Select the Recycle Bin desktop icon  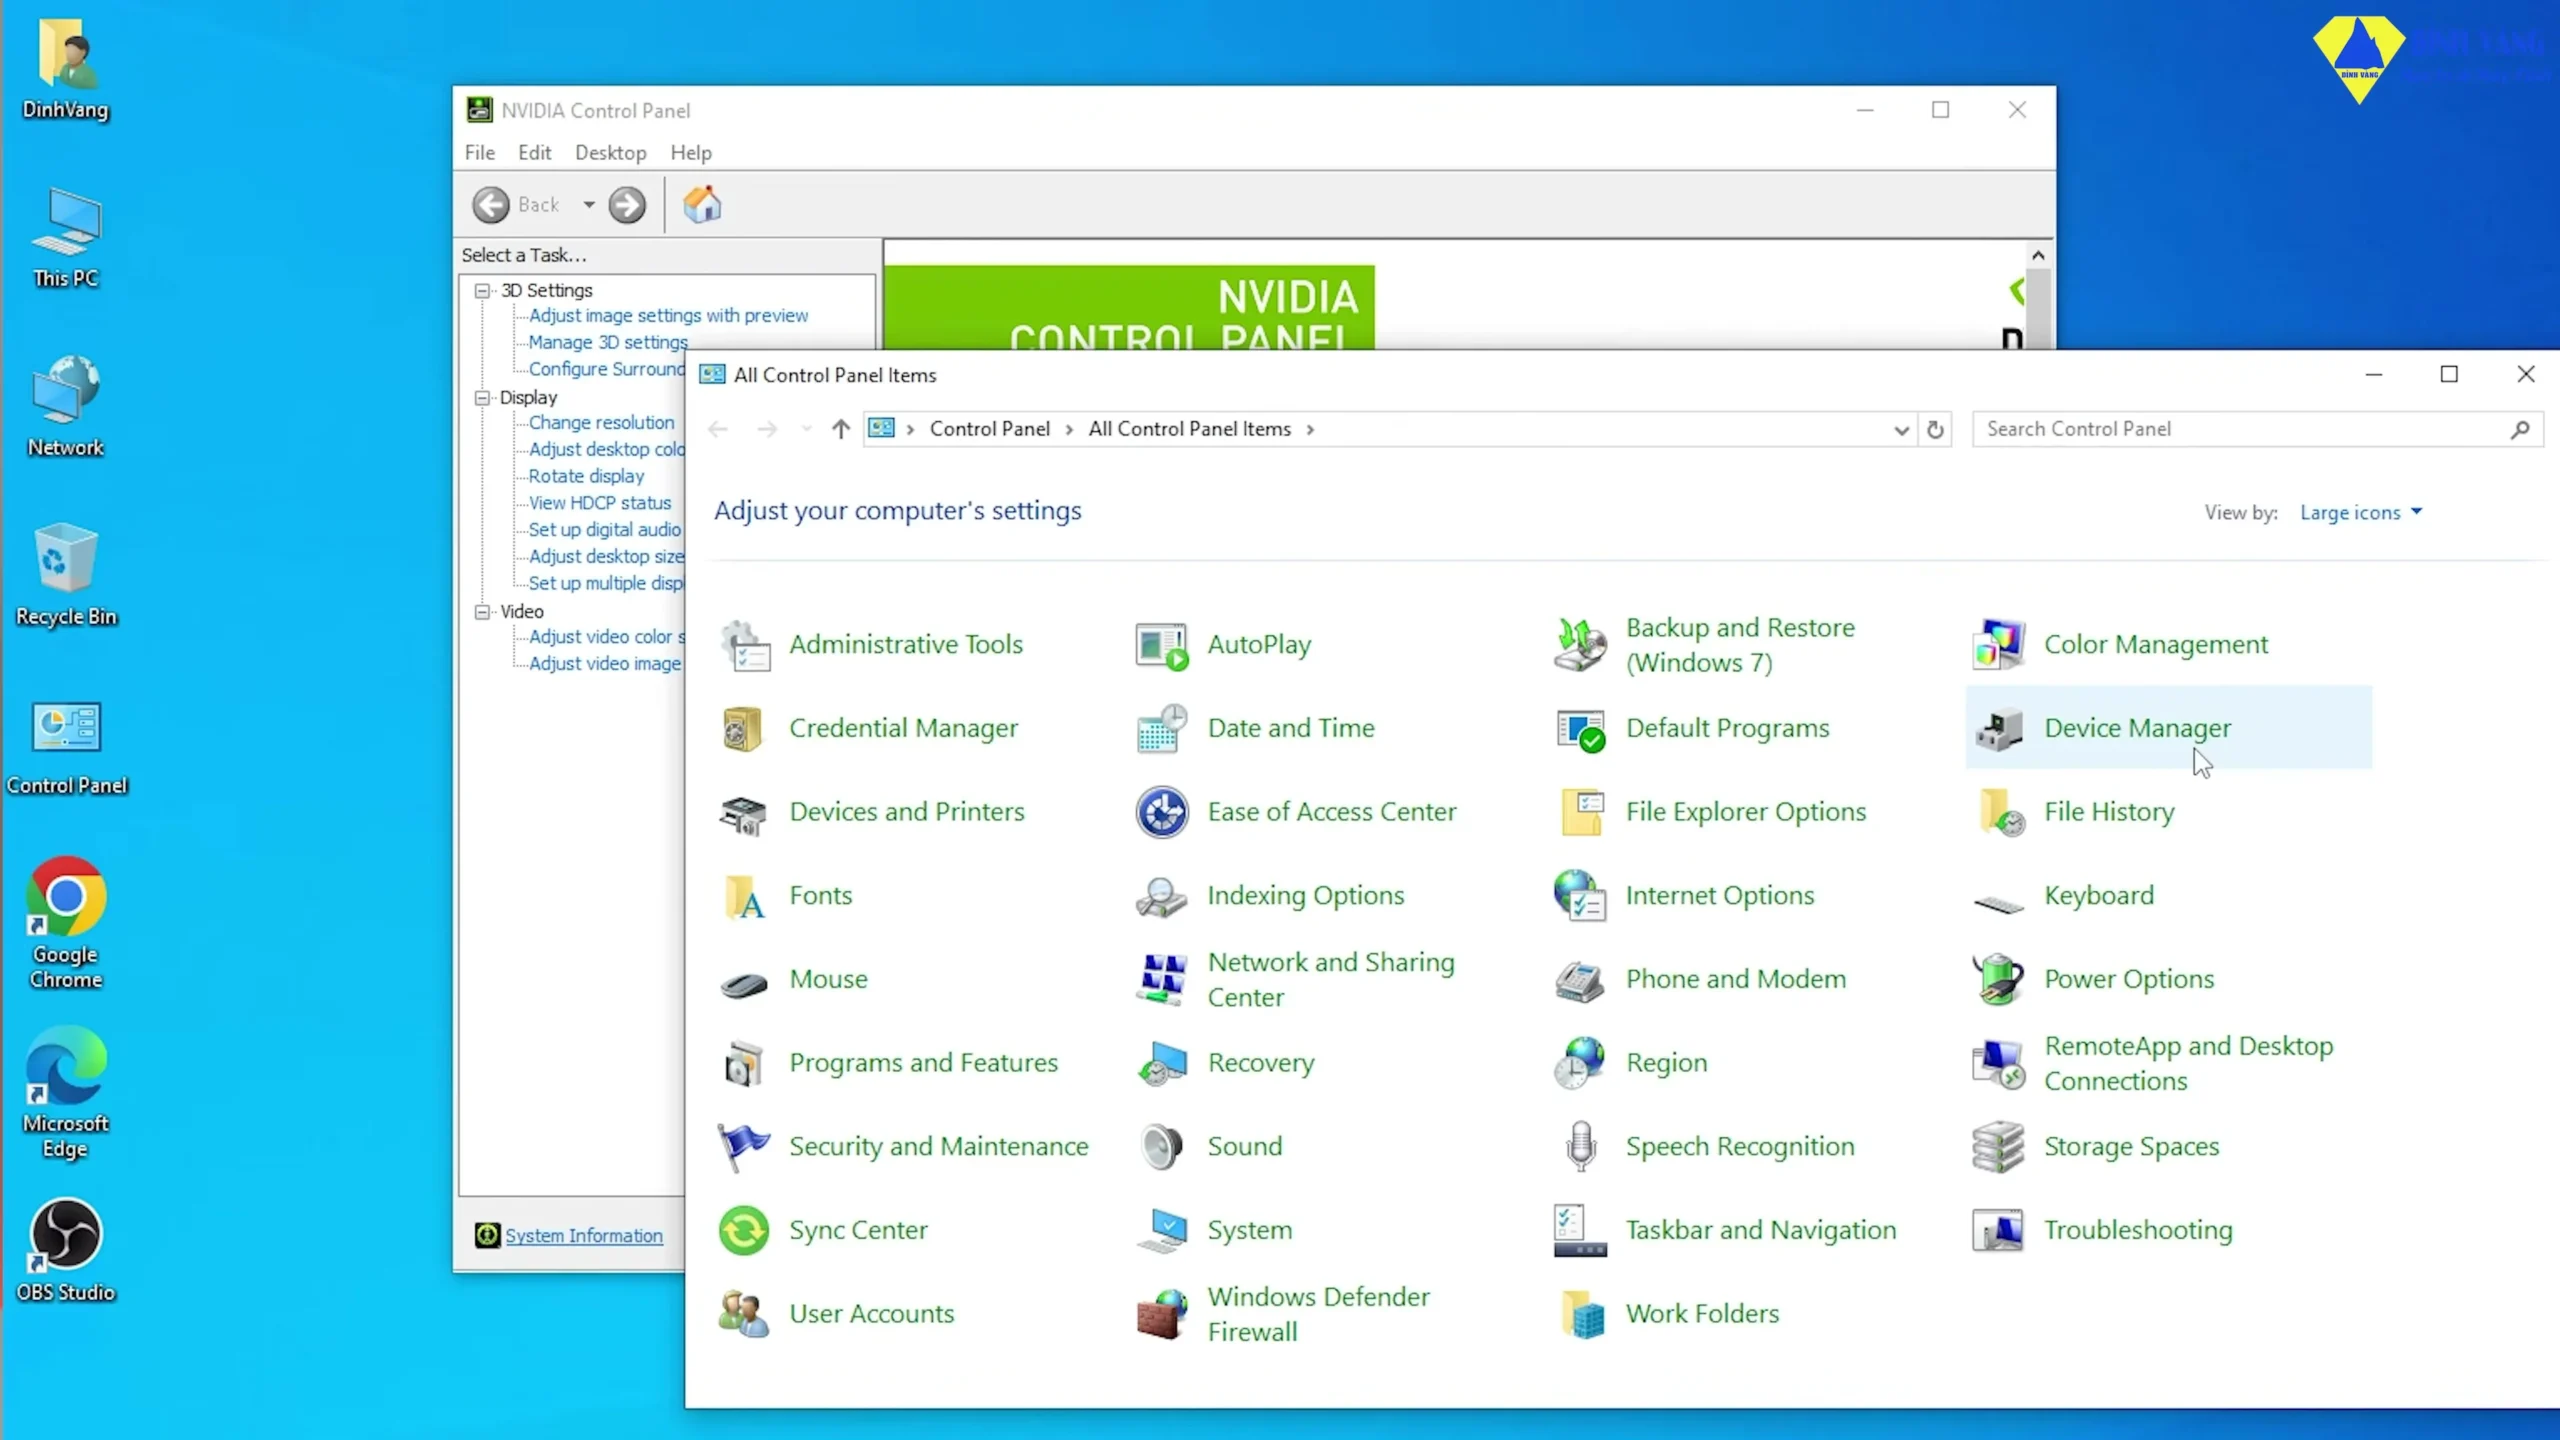[66, 575]
